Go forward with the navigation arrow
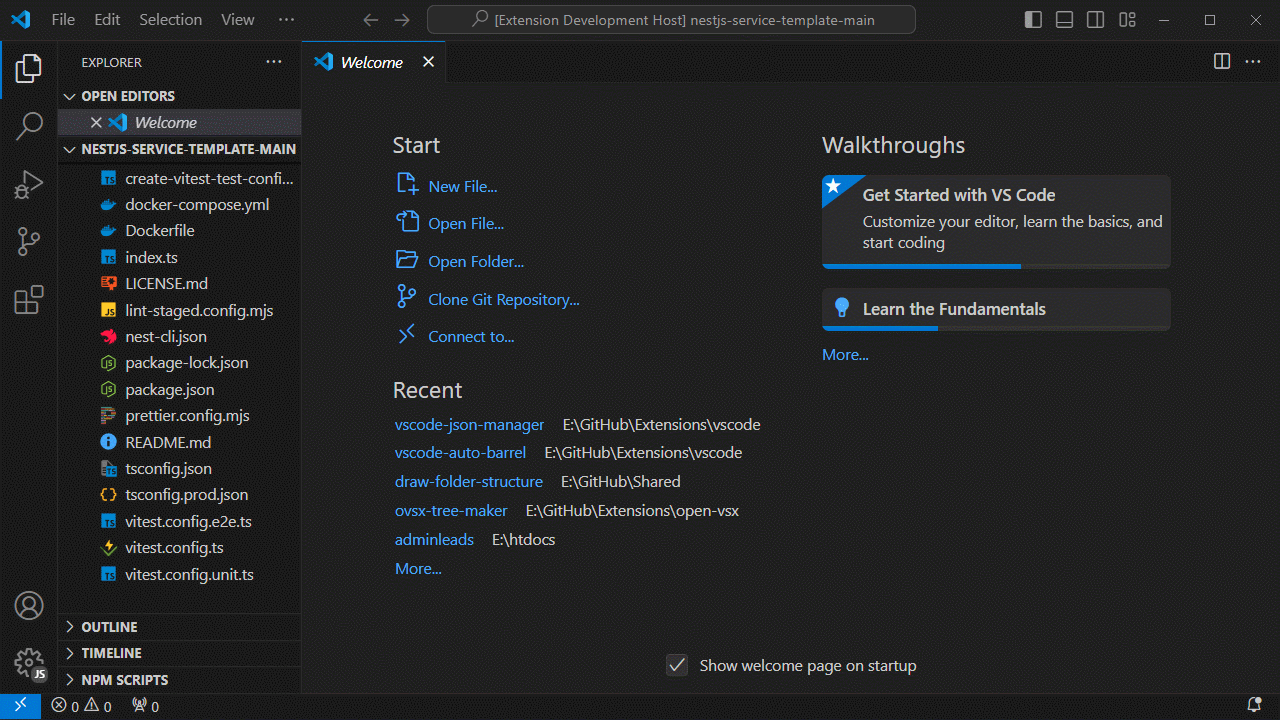The image size is (1280, 720). pos(402,20)
